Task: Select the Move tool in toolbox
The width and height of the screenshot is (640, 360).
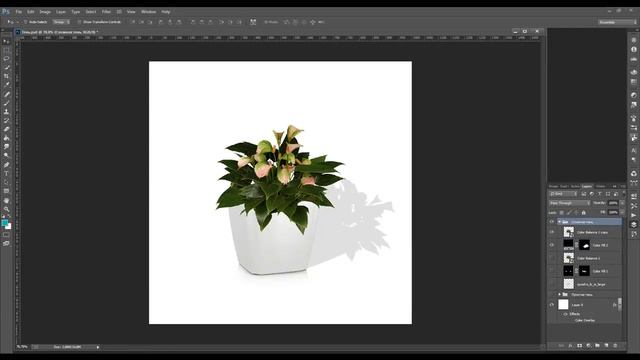Action: pyautogui.click(x=6, y=41)
